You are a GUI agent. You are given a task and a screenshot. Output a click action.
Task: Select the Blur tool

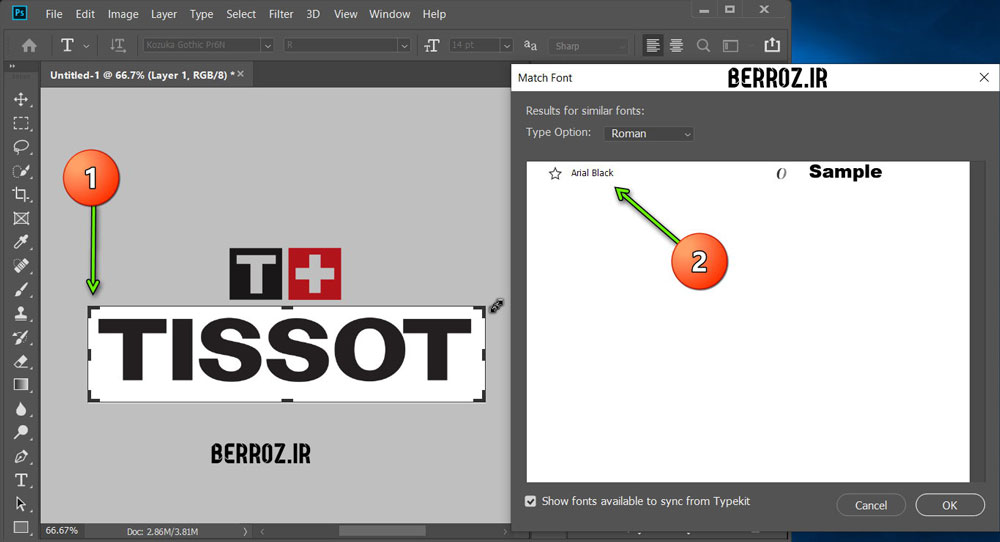(21, 409)
